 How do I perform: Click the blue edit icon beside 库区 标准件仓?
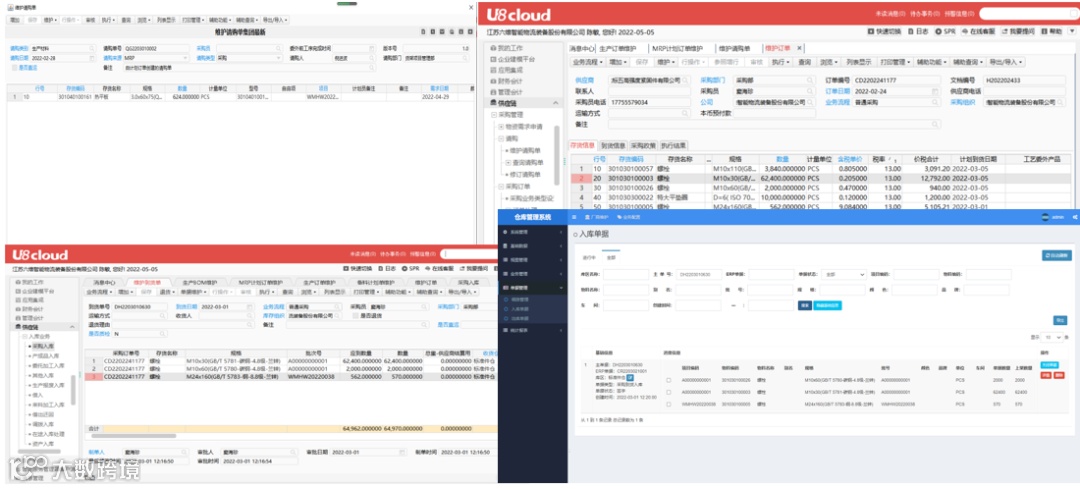pos(629,376)
